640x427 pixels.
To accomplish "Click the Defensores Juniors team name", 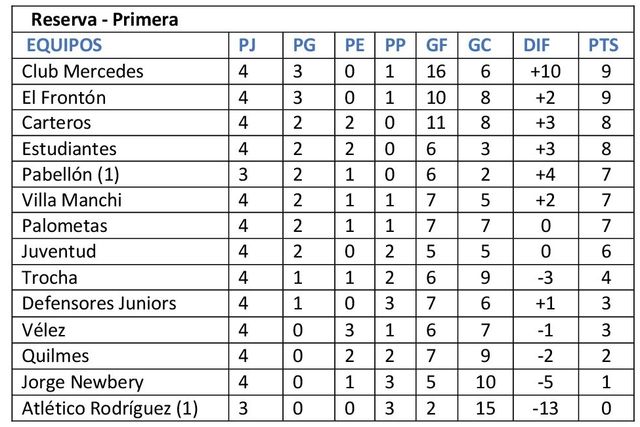I will click(99, 303).
